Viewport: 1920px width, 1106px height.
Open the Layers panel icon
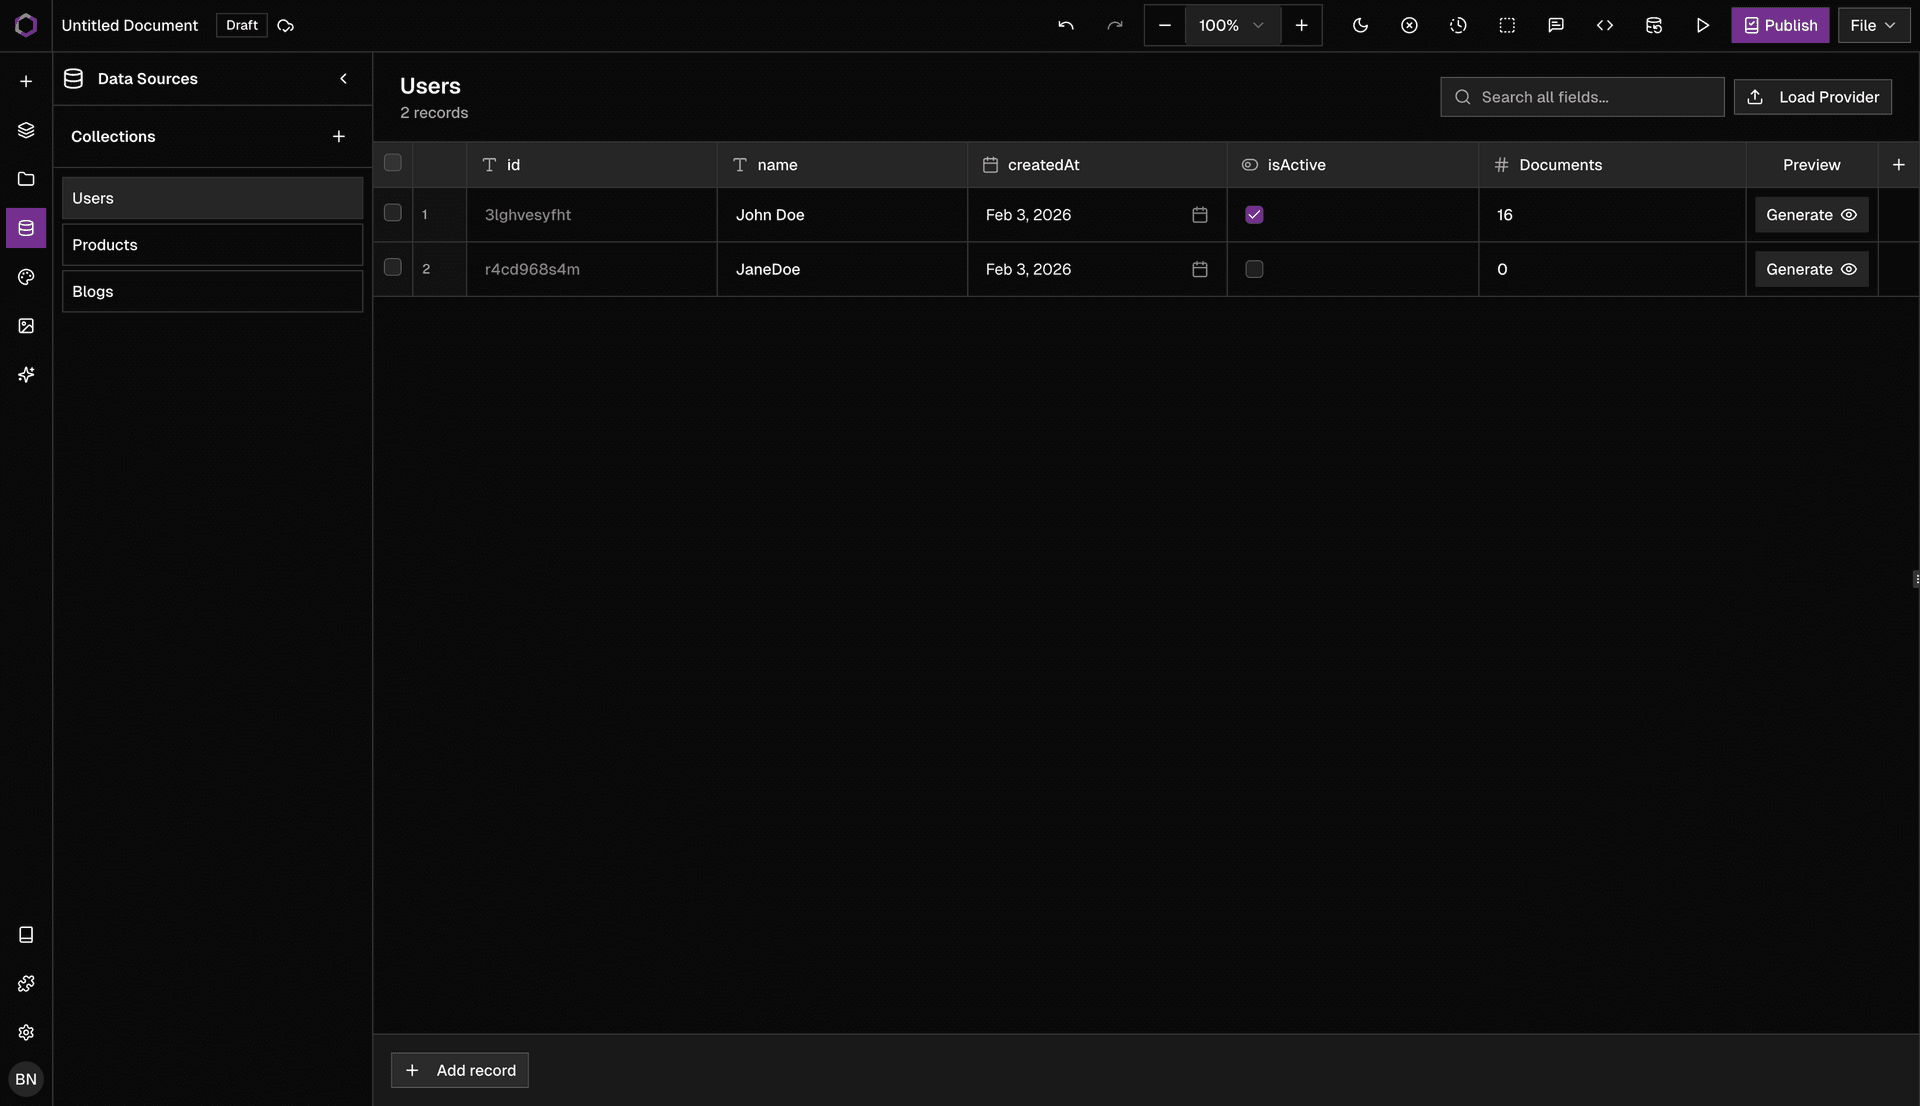click(25, 130)
